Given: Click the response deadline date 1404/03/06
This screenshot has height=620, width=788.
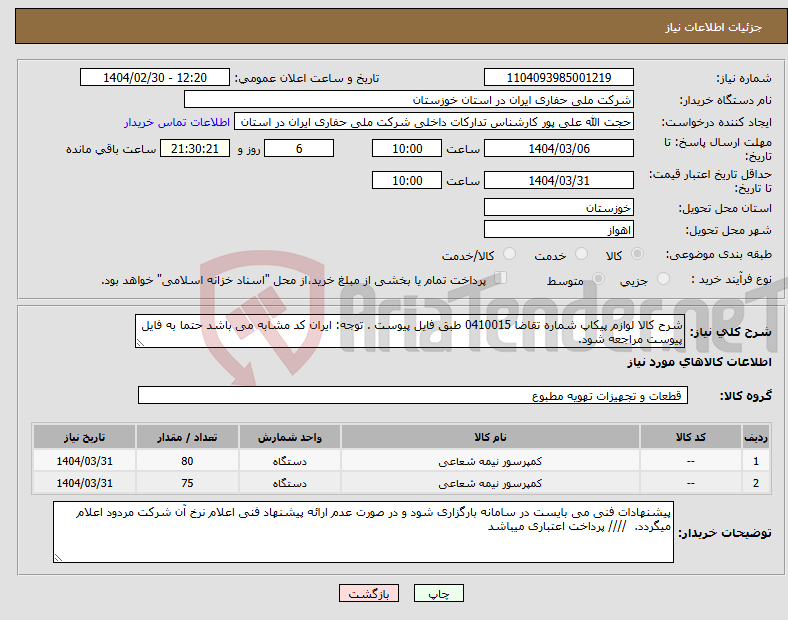Looking at the screenshot, I should [558, 149].
